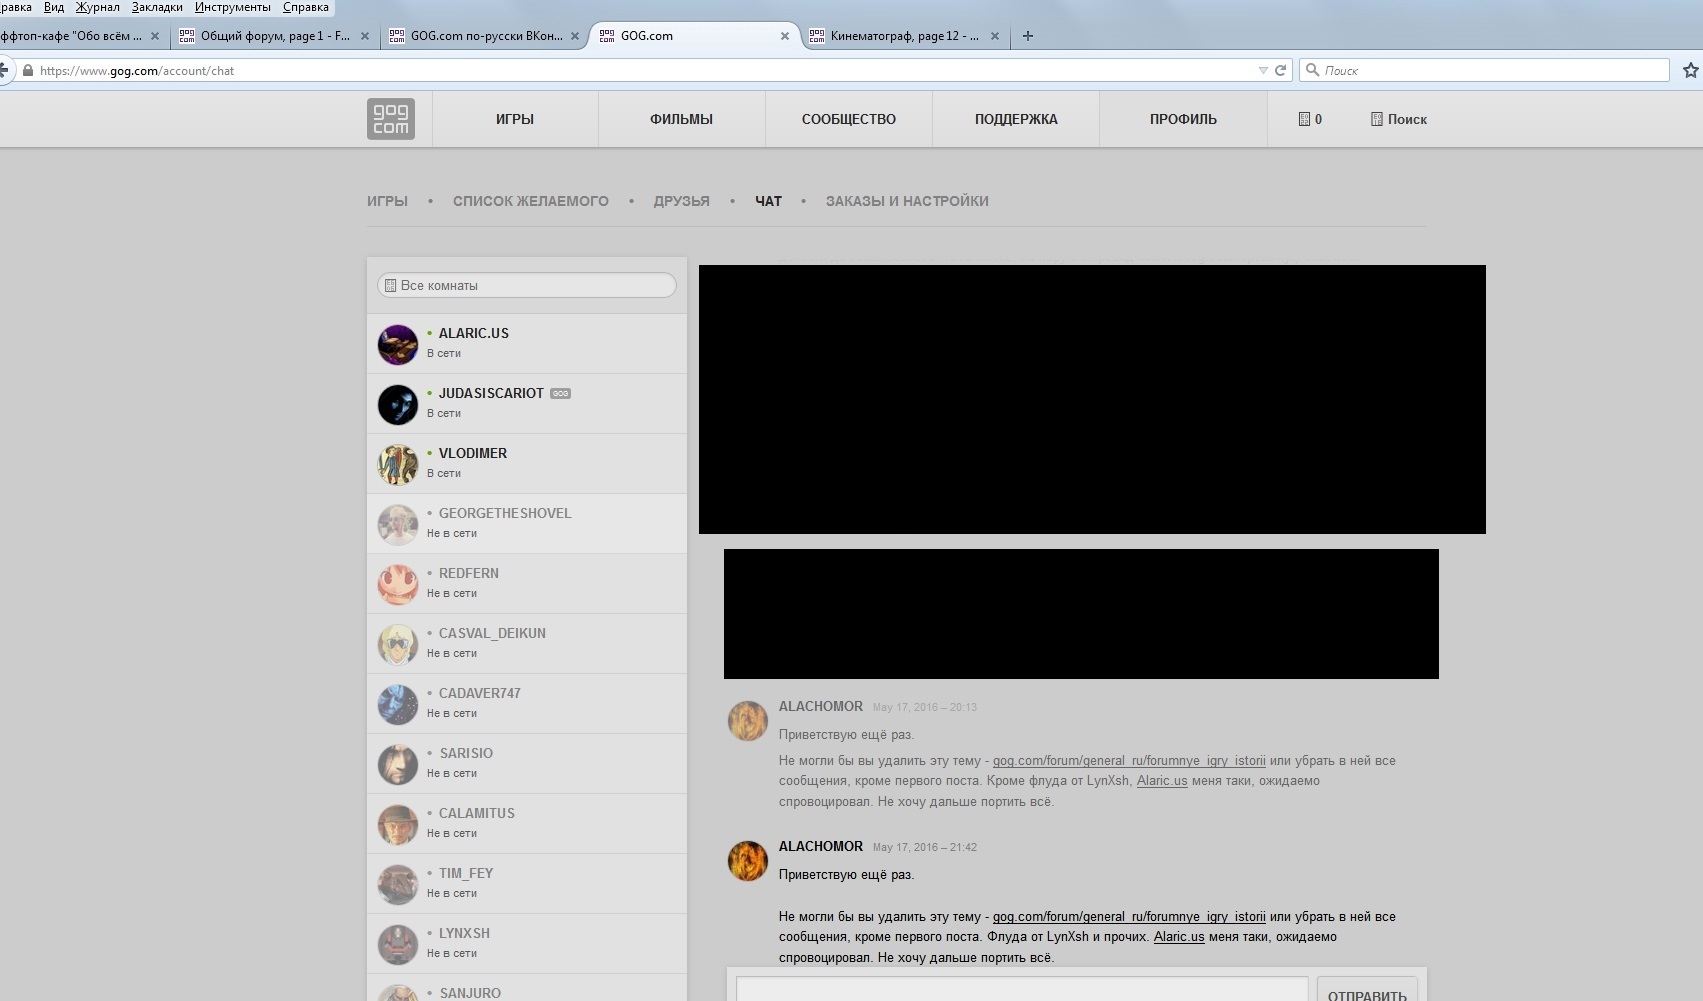Close the GOG.com browser tab
The width and height of the screenshot is (1703, 1001).
tap(784, 36)
